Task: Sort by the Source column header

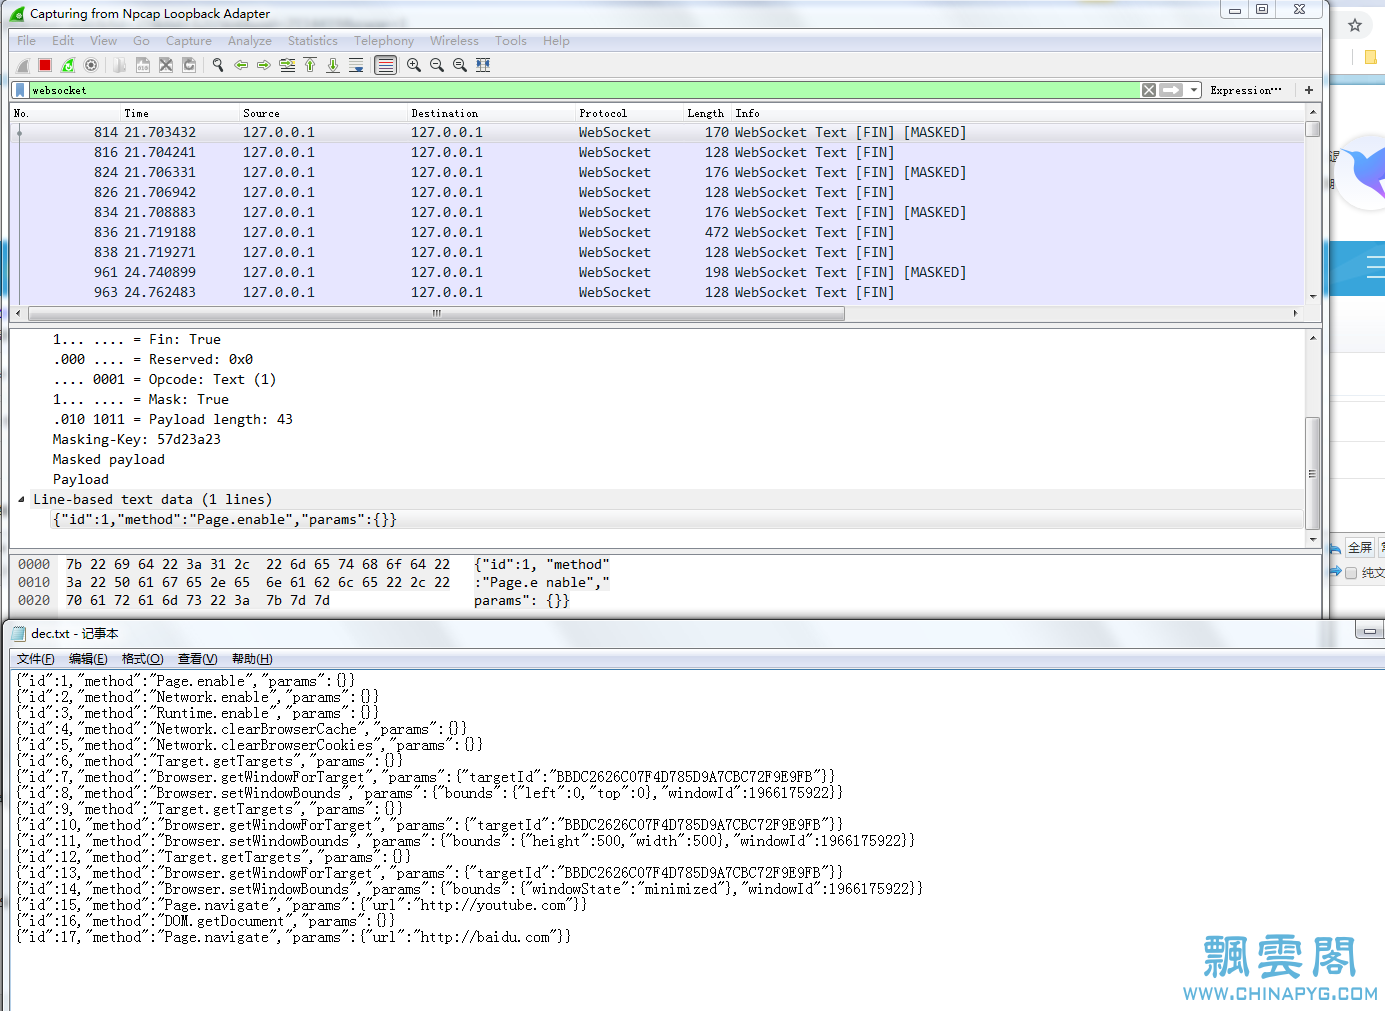Action: point(323,113)
